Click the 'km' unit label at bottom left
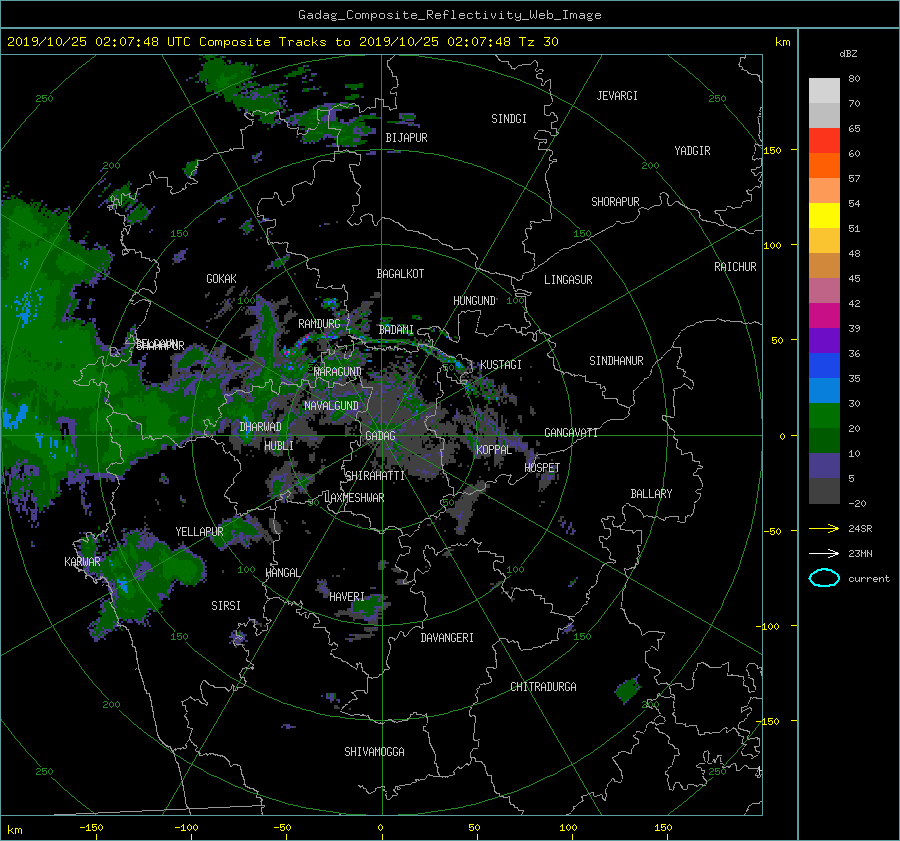 pos(14,830)
